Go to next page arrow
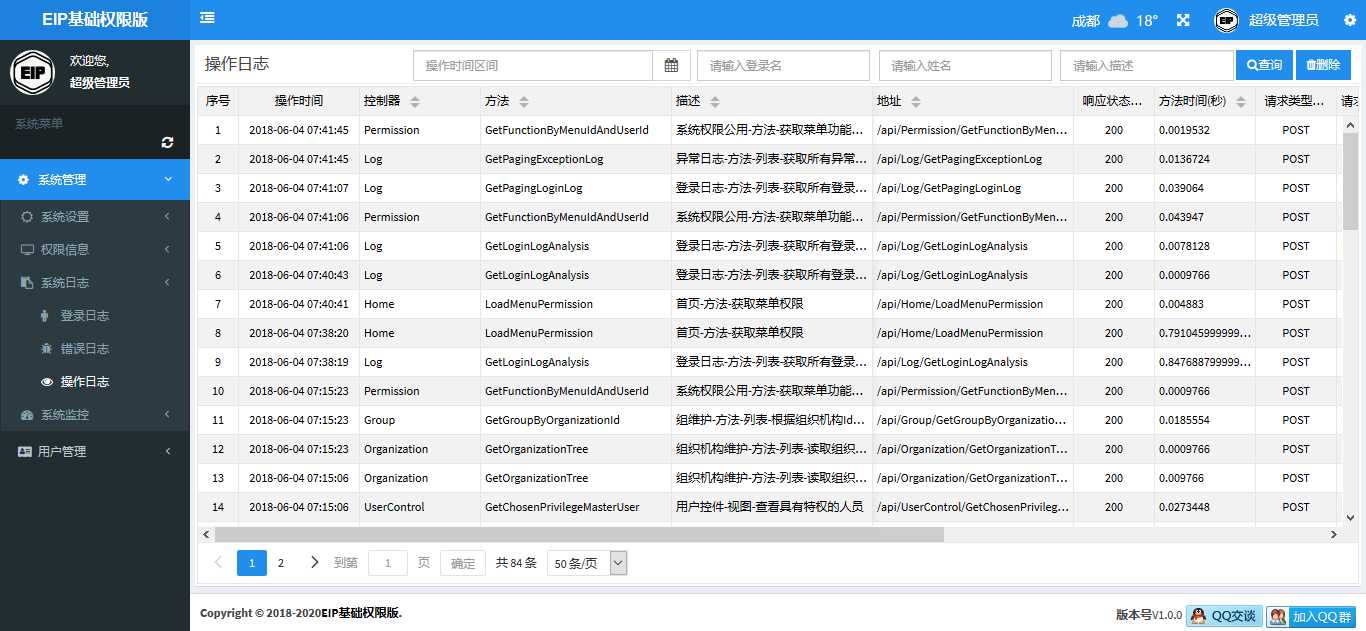This screenshot has width=1366, height=631. point(314,563)
